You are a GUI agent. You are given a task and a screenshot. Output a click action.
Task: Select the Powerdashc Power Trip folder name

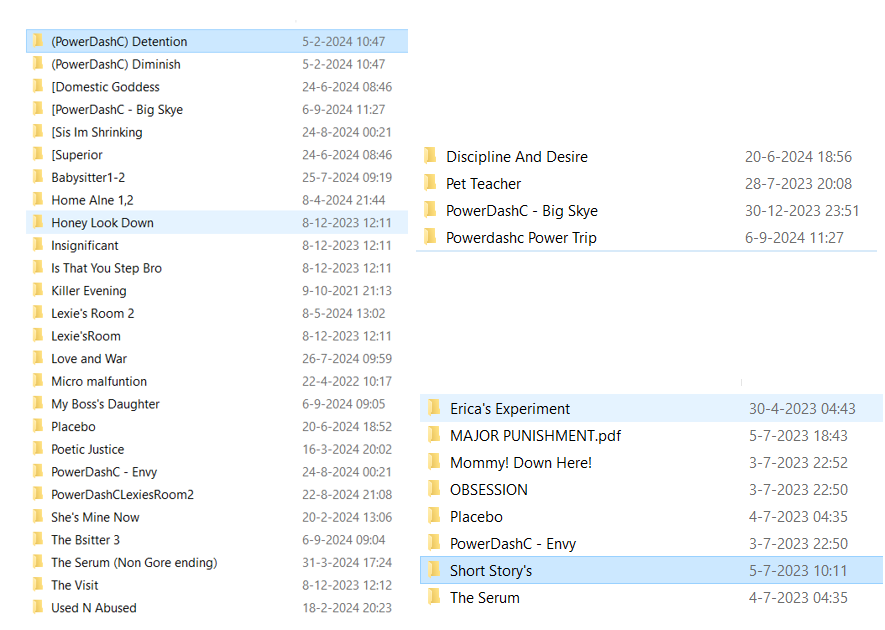pos(520,238)
